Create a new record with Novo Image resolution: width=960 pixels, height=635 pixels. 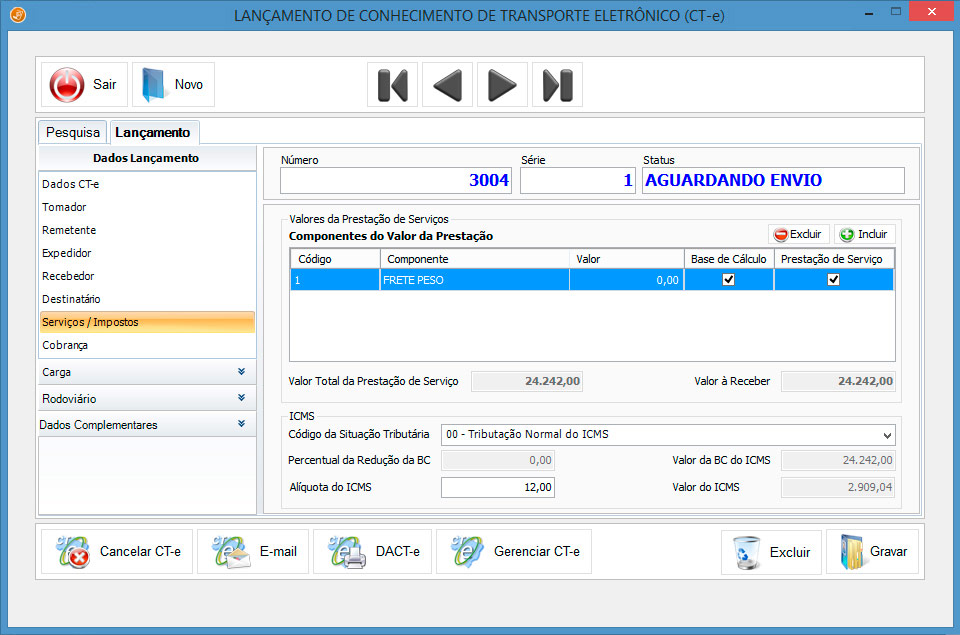tap(173, 85)
